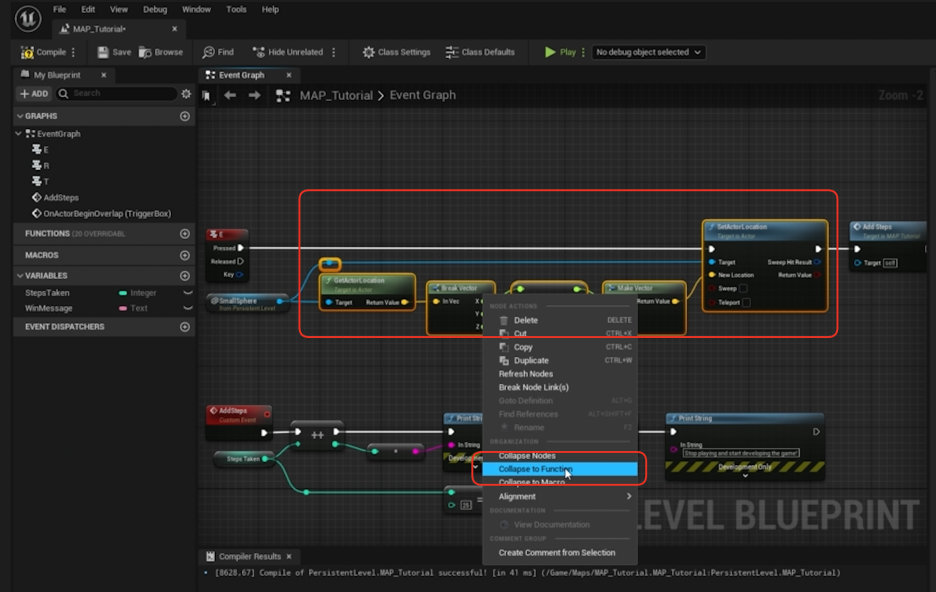
Task: Select the Event Graph tab
Action: tap(241, 75)
